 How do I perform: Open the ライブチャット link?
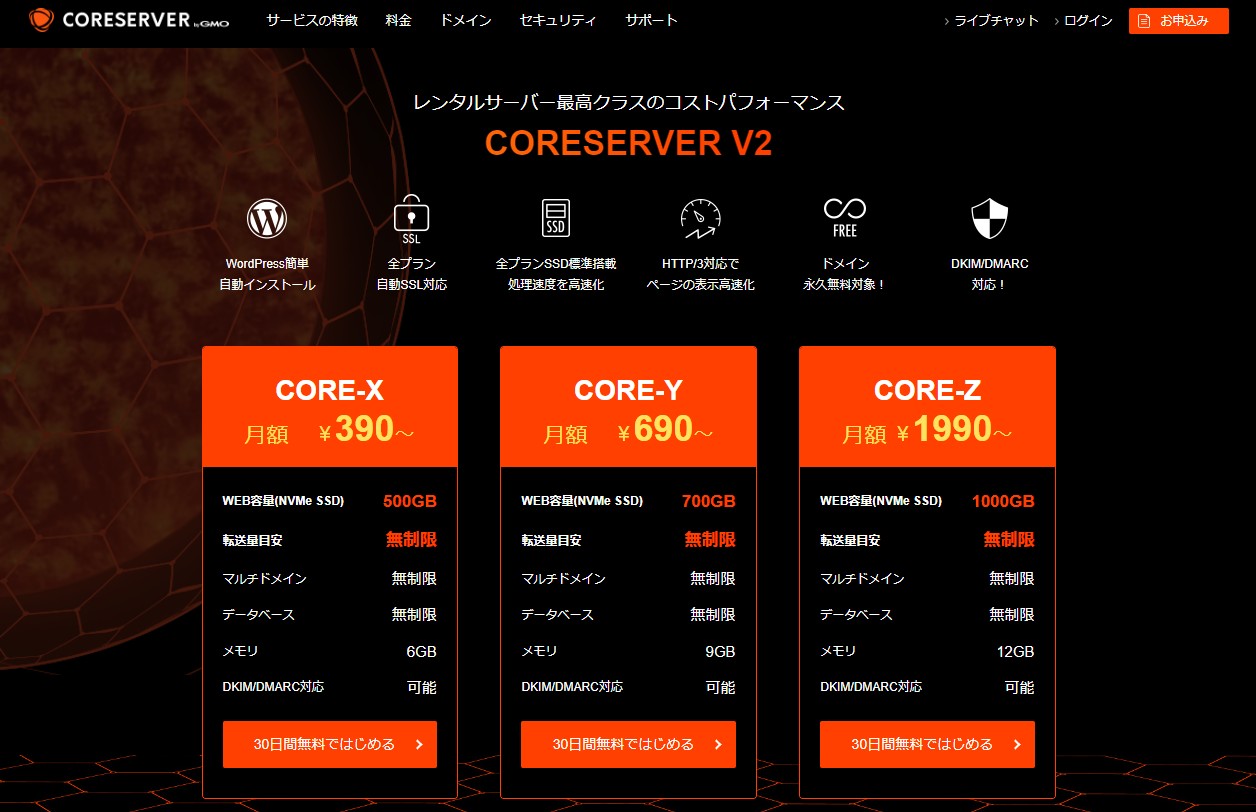(x=996, y=21)
